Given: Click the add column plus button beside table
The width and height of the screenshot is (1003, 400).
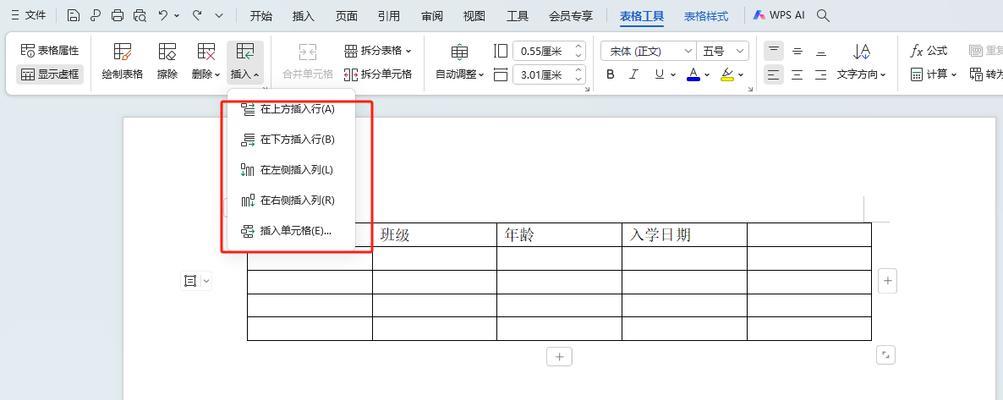Looking at the screenshot, I should pos(887,281).
